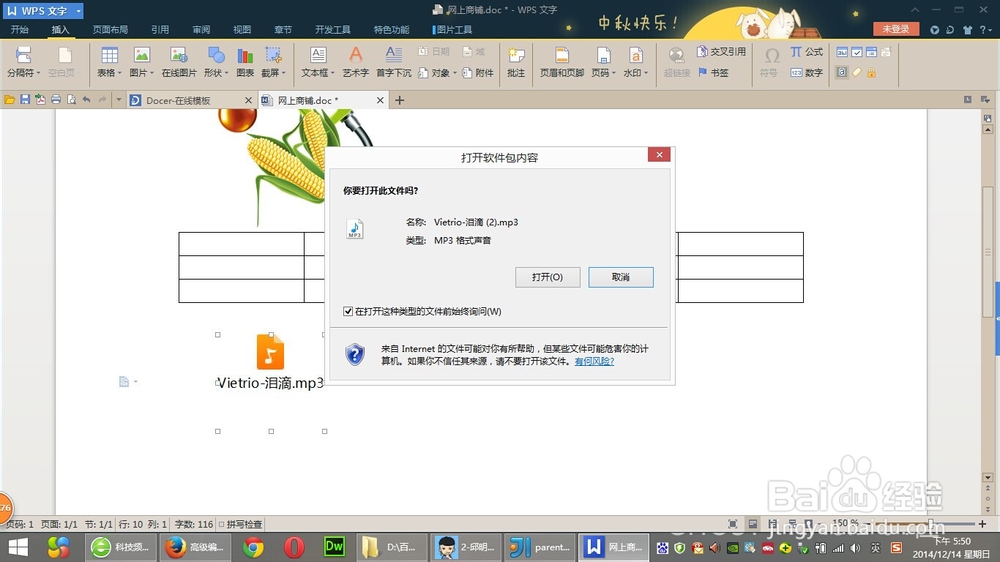The height and width of the screenshot is (562, 1000).
Task: Open the 有何风险? link
Action: [x=594, y=361]
